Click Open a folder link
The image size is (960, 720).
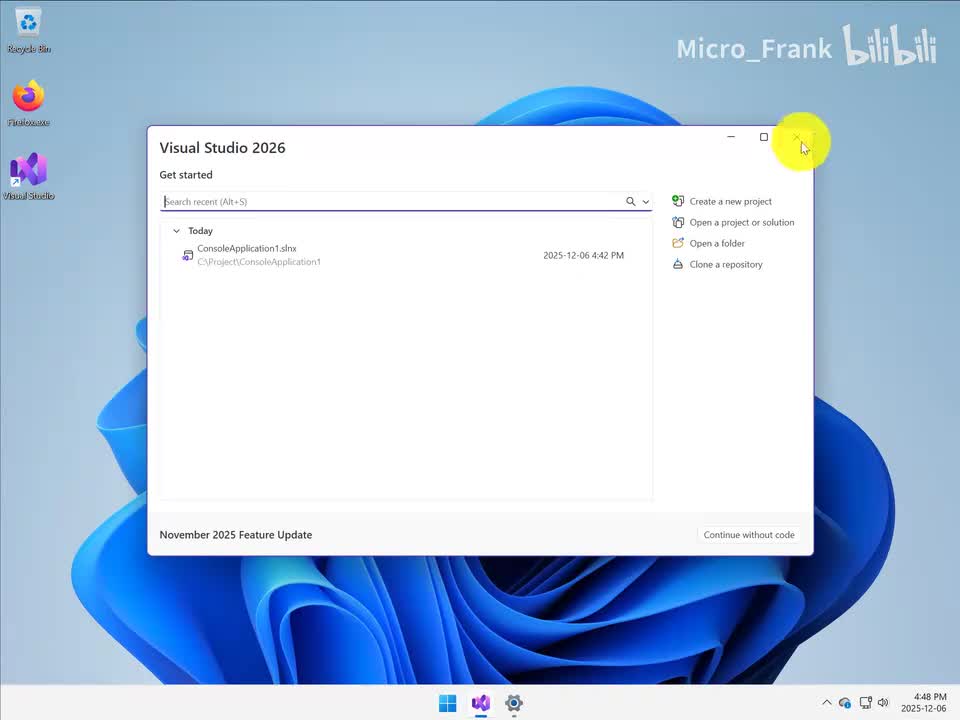717,243
